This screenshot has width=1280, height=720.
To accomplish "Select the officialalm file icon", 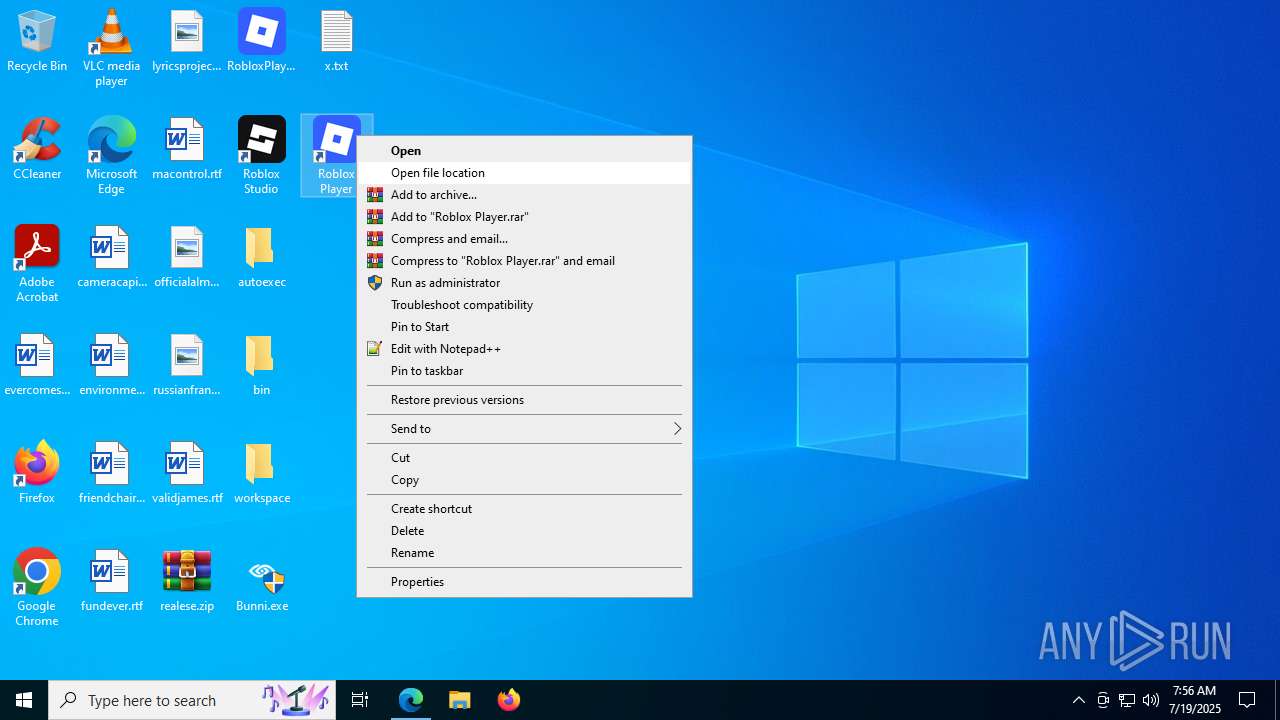I will tap(186, 257).
